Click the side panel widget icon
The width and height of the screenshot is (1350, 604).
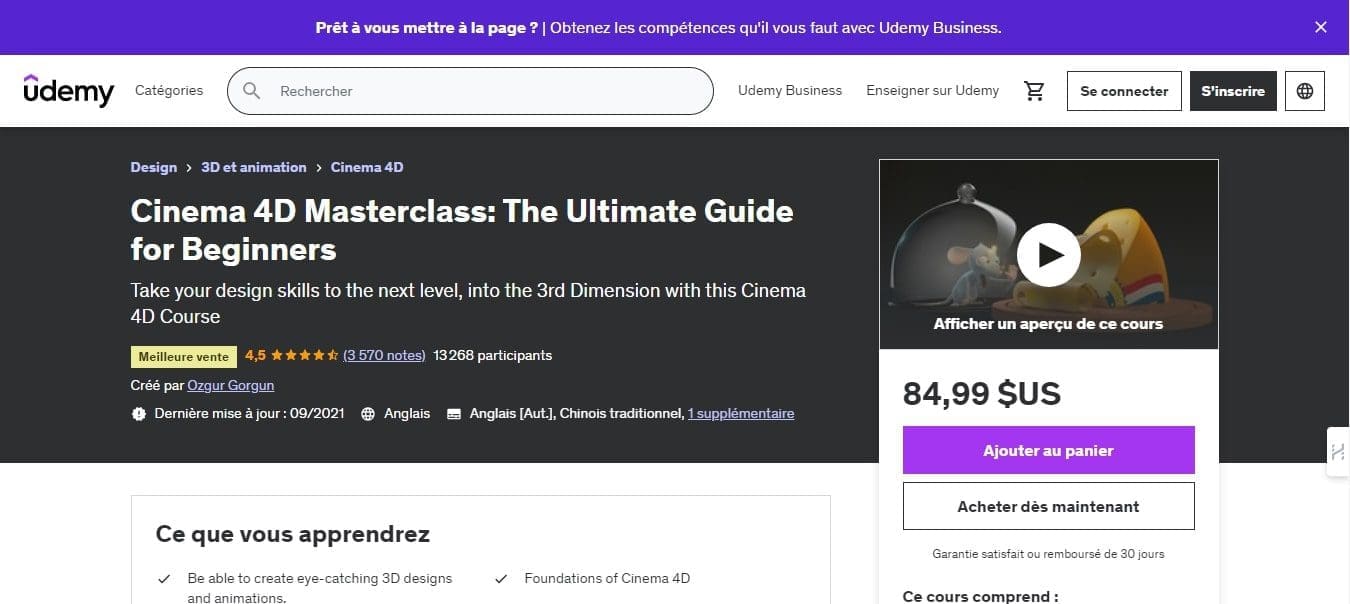1338,452
